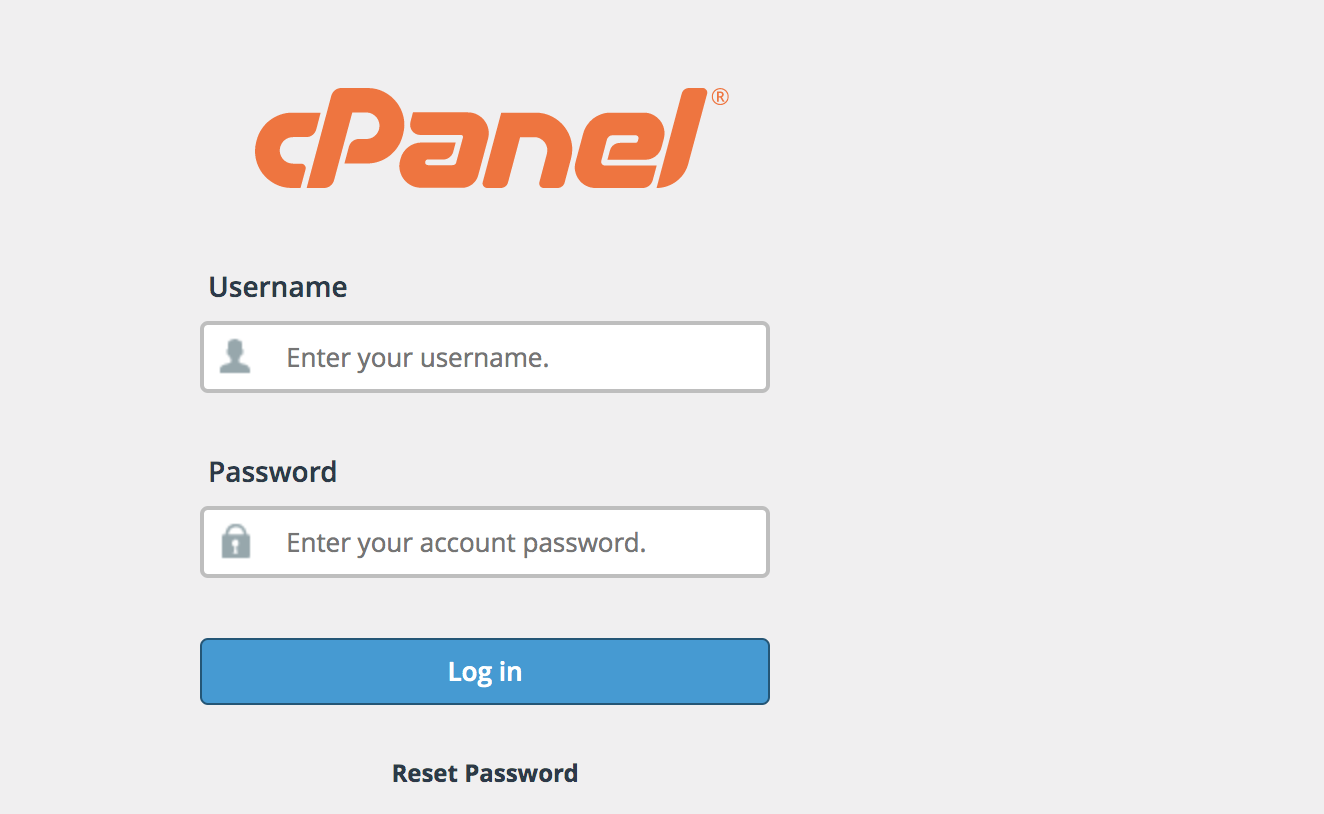1324x814 pixels.
Task: Select the "Enter your account password." placeholder
Action: [466, 543]
